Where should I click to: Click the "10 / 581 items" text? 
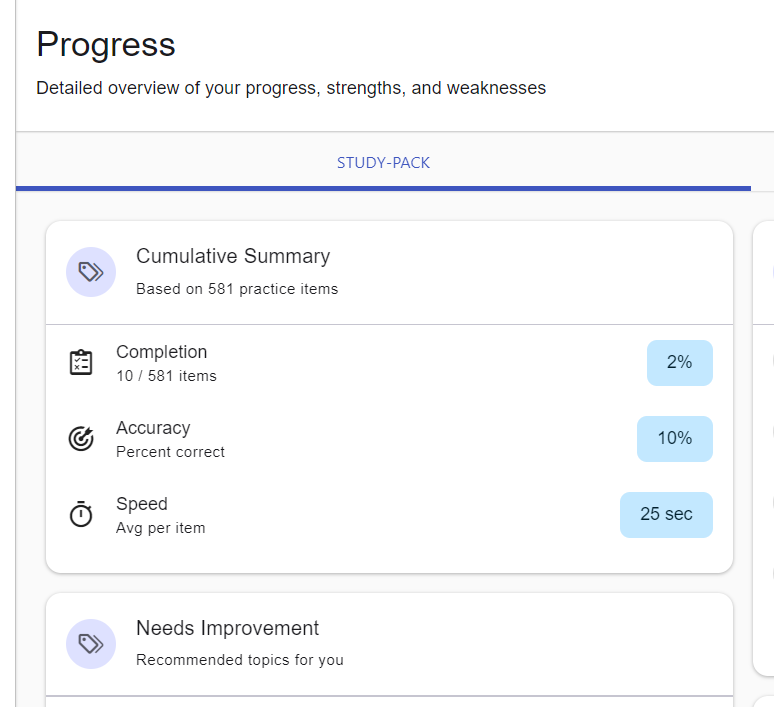pos(166,376)
